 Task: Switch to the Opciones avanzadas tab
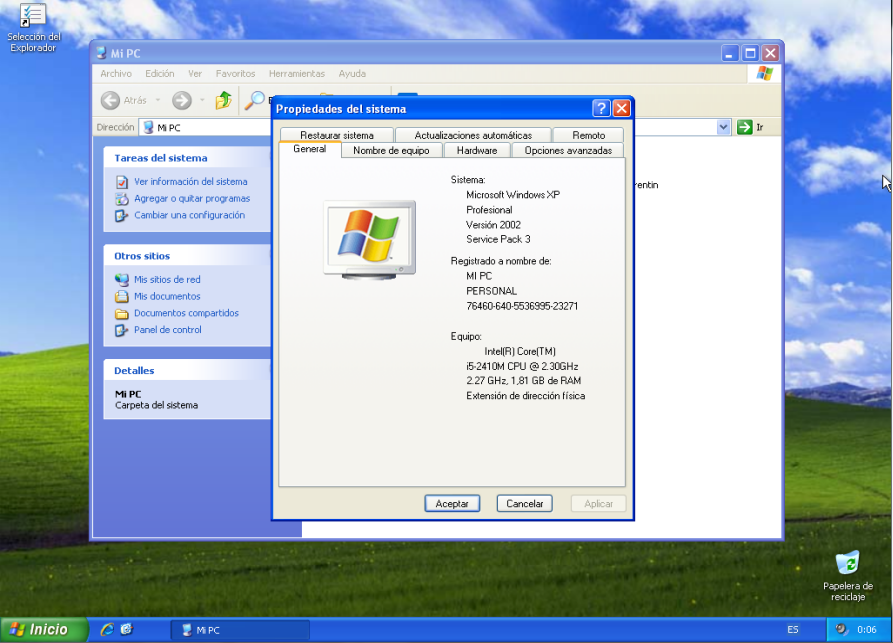568,150
